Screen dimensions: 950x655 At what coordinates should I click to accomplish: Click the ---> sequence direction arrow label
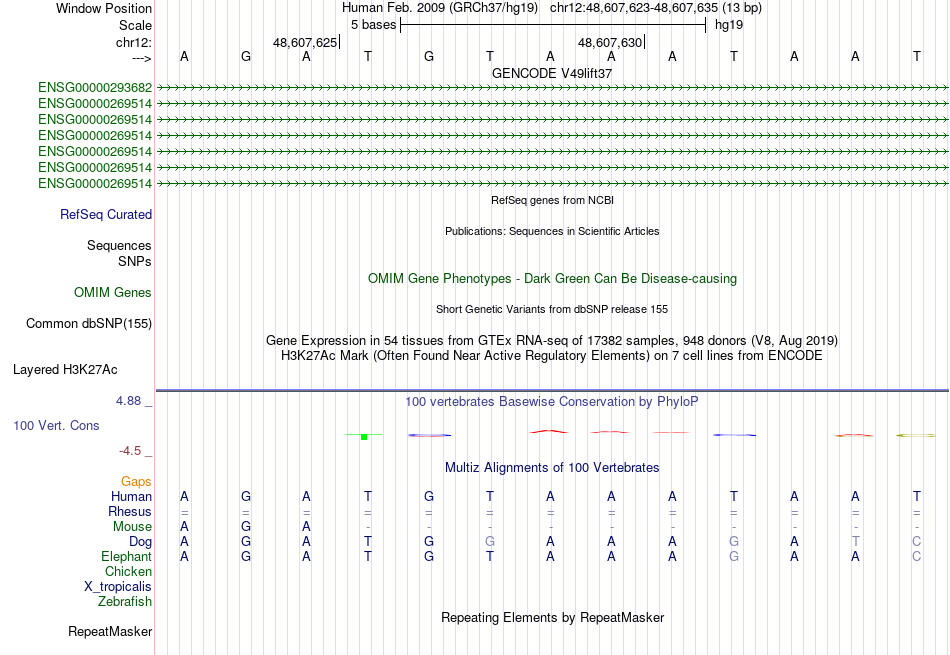[x=142, y=58]
